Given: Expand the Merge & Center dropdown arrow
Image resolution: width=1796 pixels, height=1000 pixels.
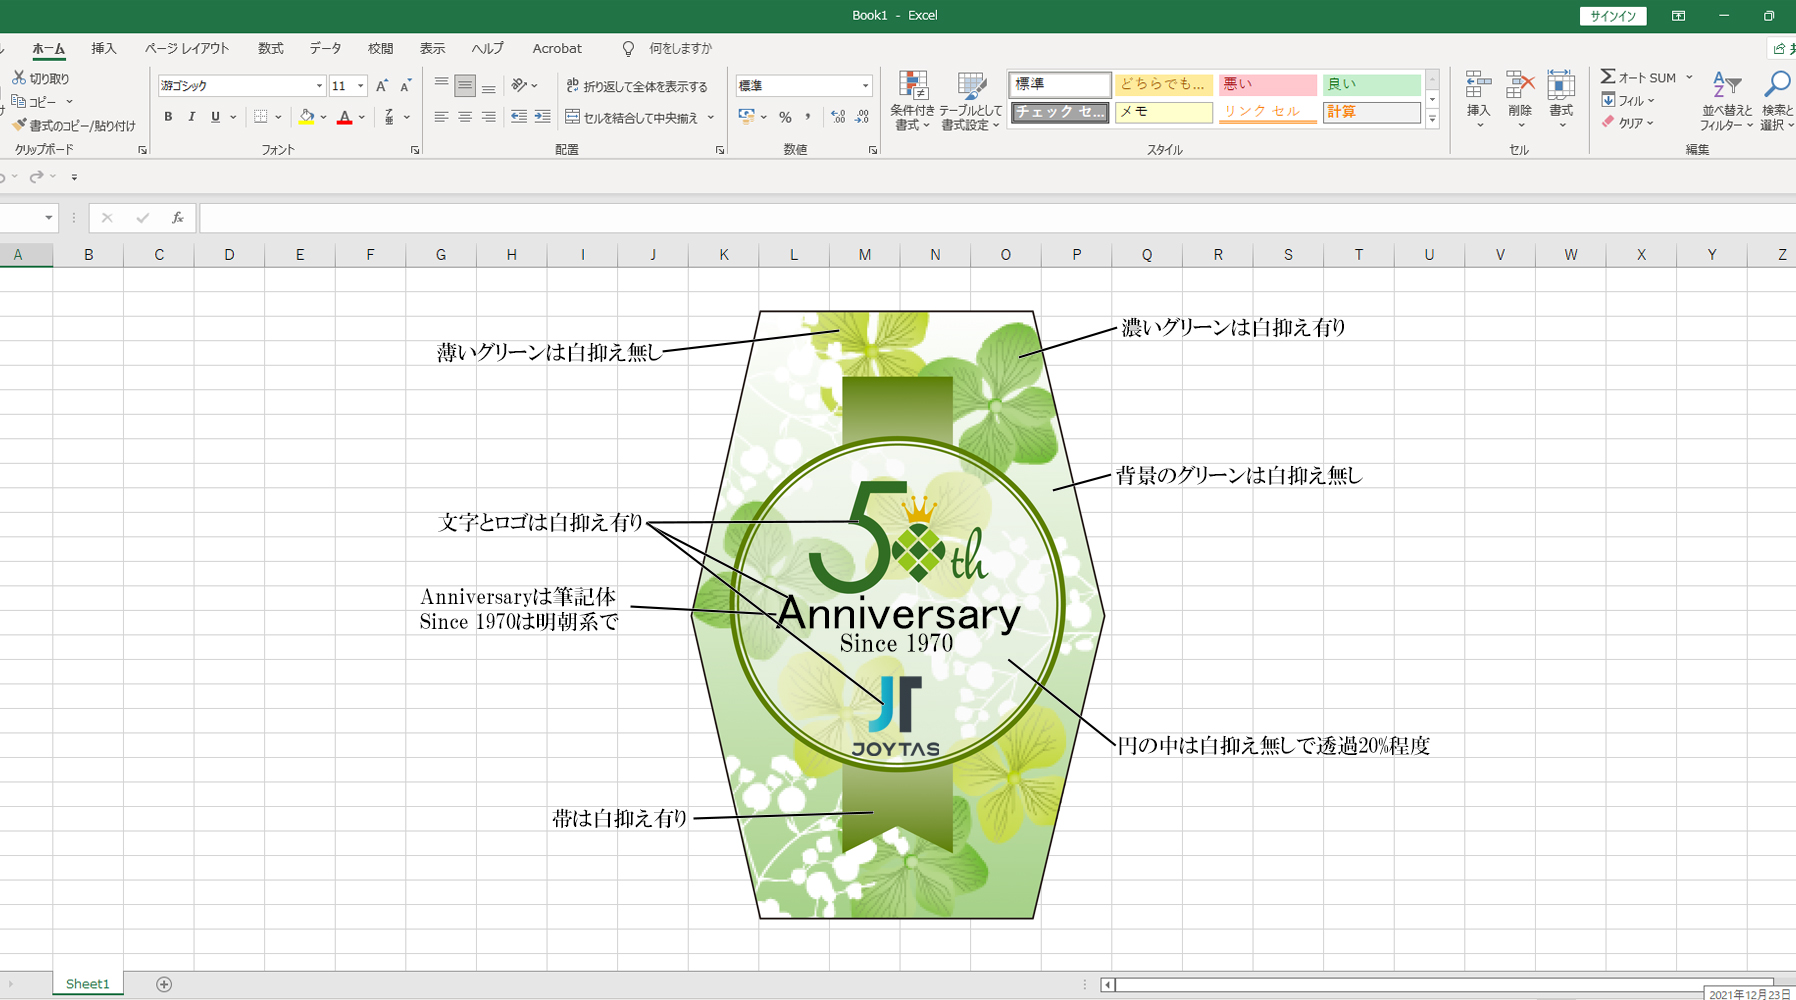Looking at the screenshot, I should click(711, 117).
